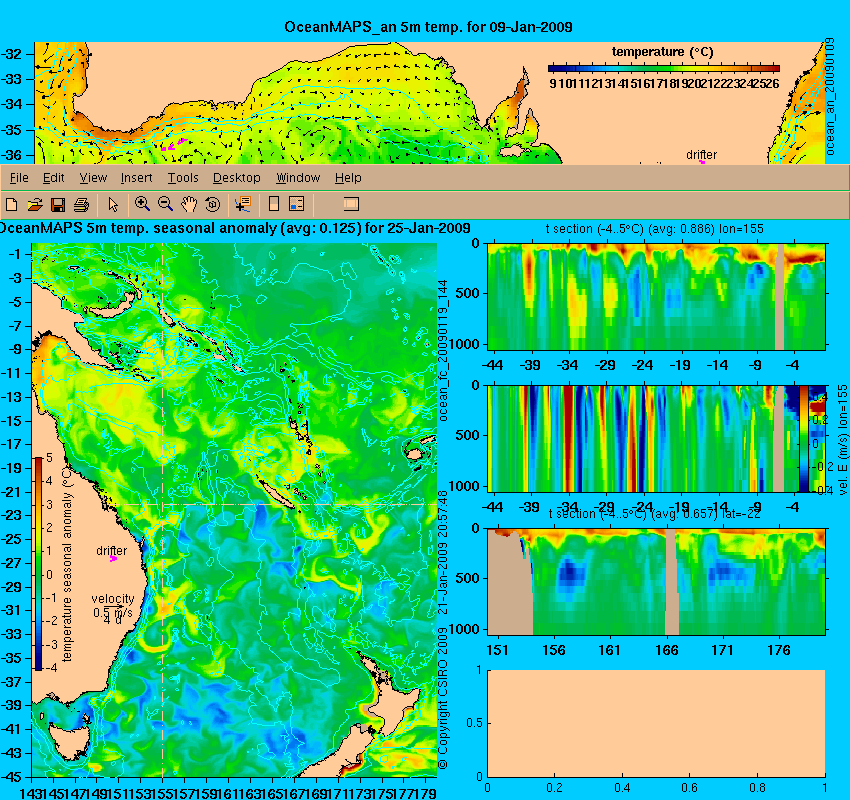Viewport: 850px width, 800px height.
Task: Click the temperature section plot for lon=155
Action: point(656,296)
